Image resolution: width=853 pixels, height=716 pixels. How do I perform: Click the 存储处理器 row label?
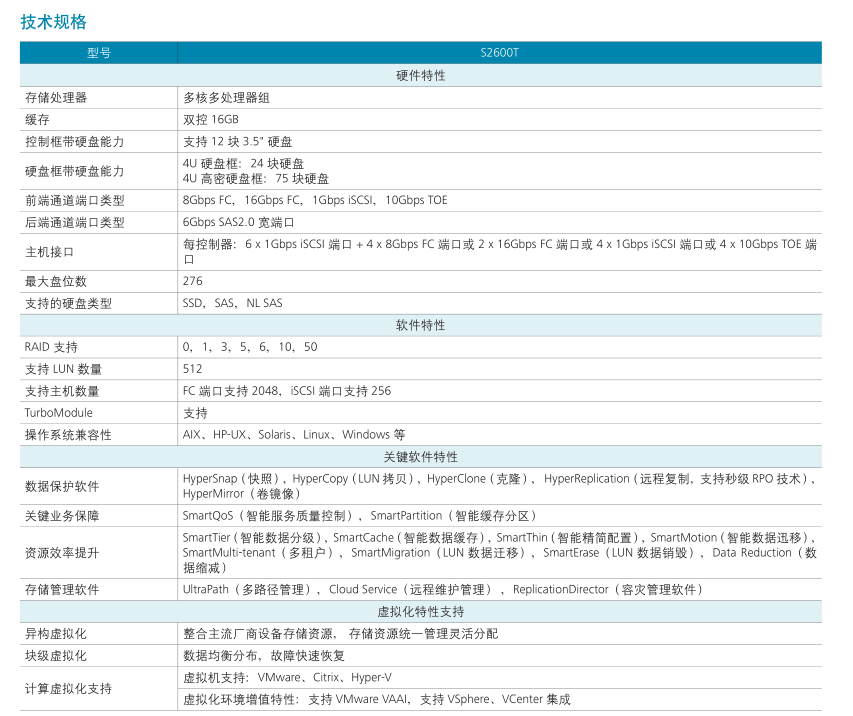click(x=56, y=97)
